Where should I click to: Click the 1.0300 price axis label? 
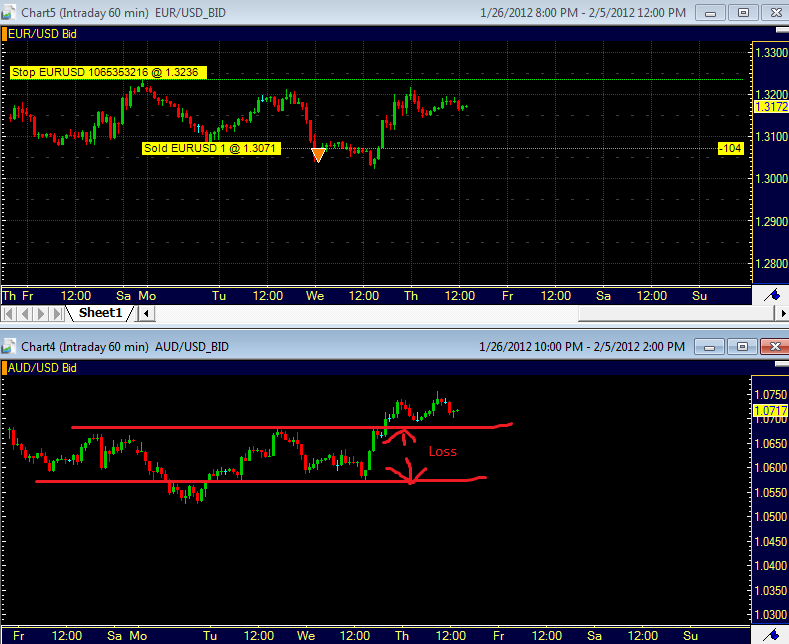771,614
